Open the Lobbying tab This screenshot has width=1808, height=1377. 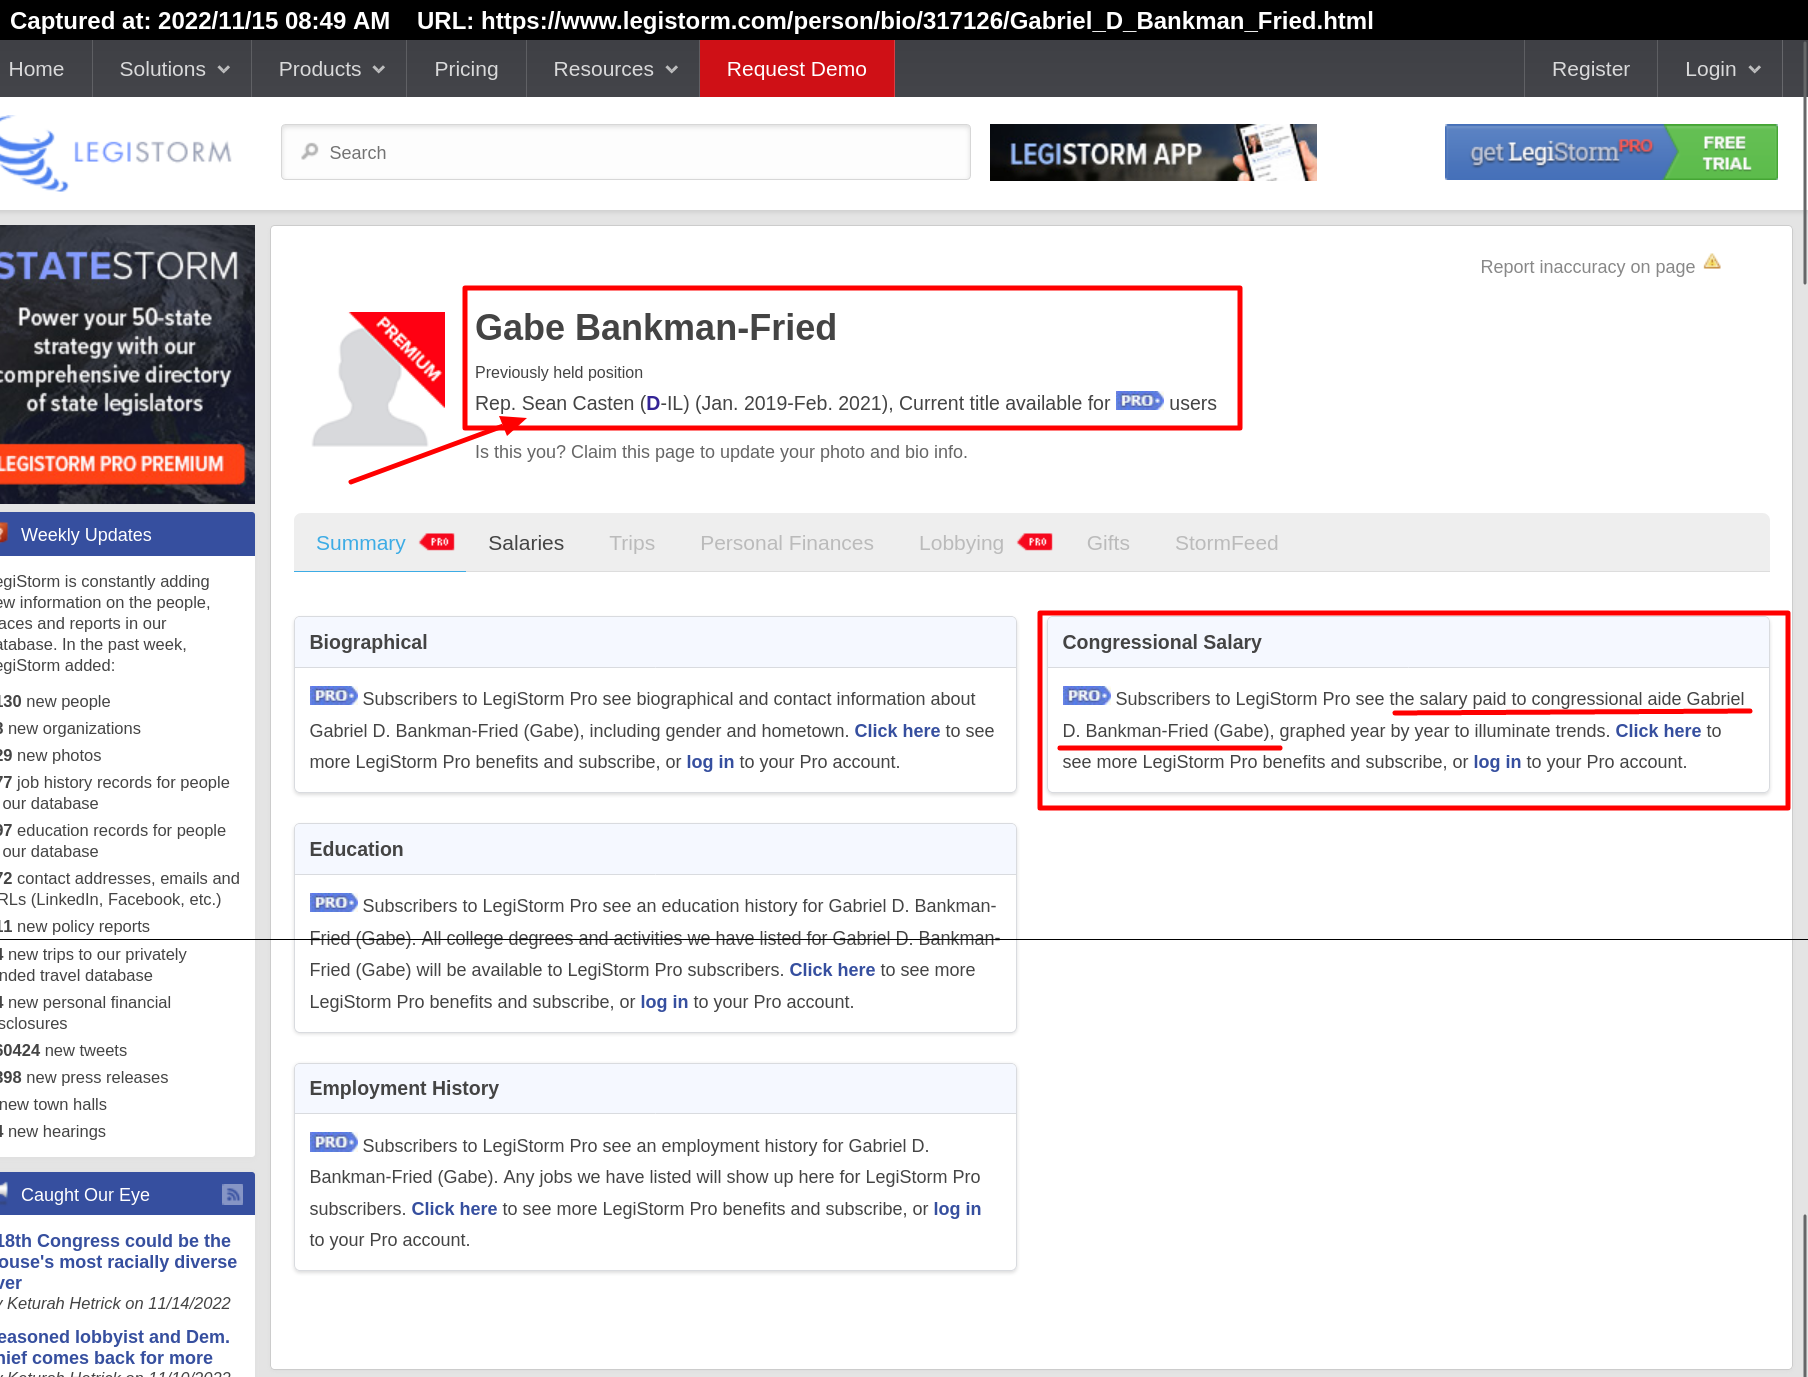point(961,543)
